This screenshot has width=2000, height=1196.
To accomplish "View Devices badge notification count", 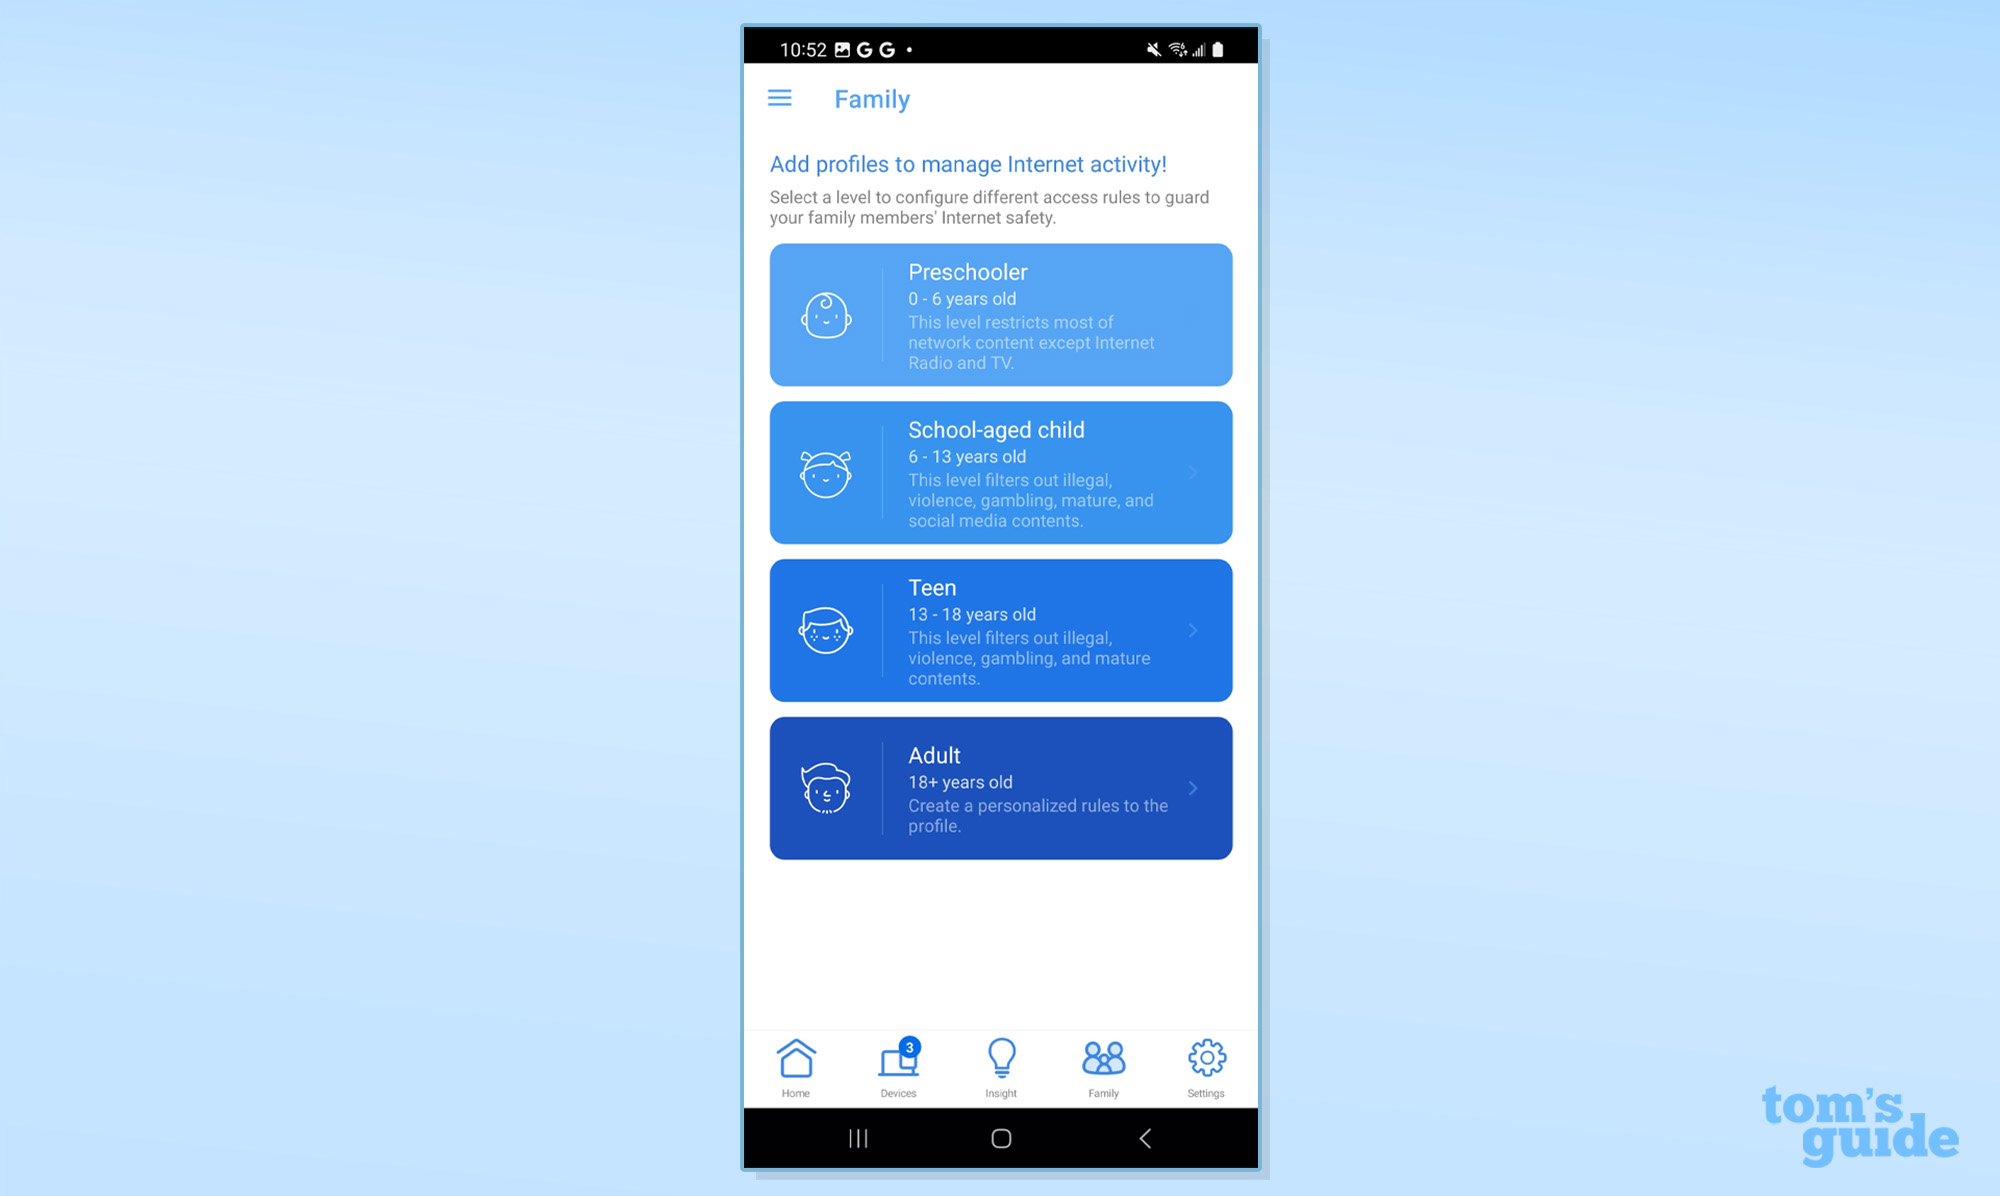I will (x=911, y=1046).
